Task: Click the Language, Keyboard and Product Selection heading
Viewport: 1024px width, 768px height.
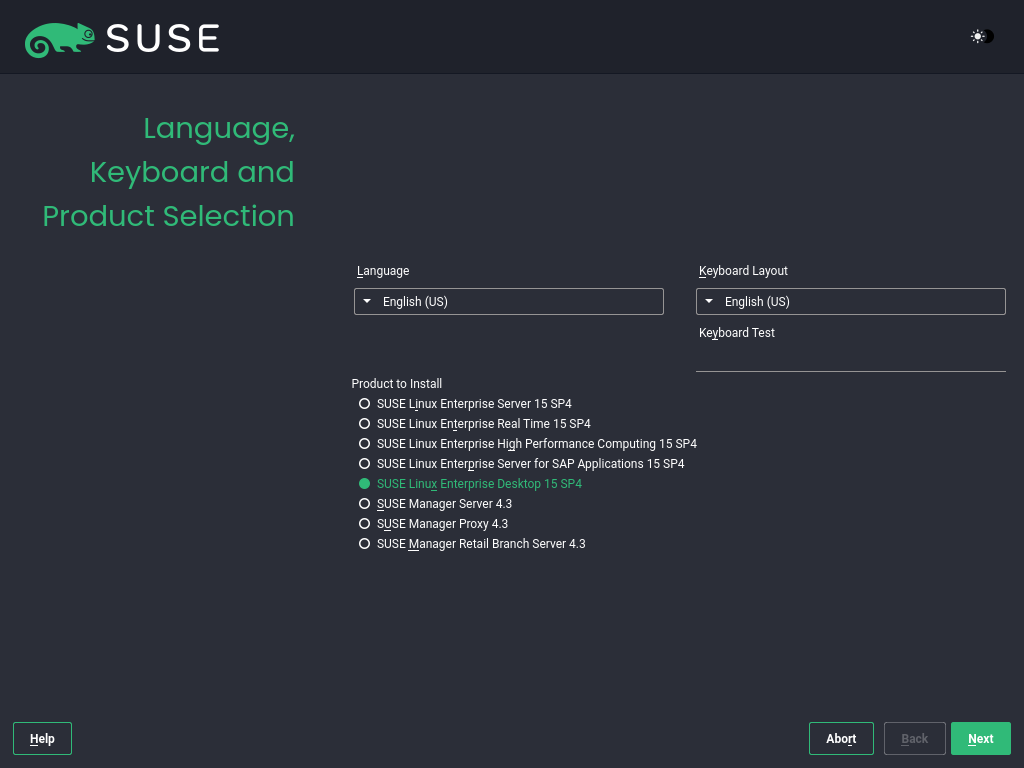Action: [168, 172]
